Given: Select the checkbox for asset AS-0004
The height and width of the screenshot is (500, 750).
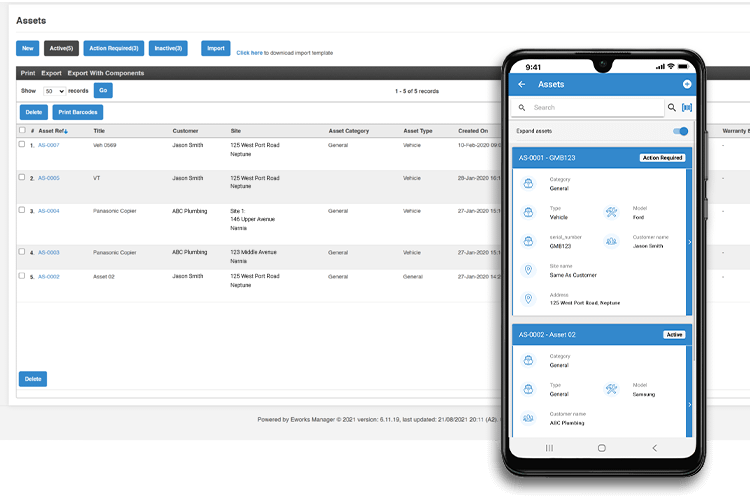Looking at the screenshot, I should [x=22, y=211].
